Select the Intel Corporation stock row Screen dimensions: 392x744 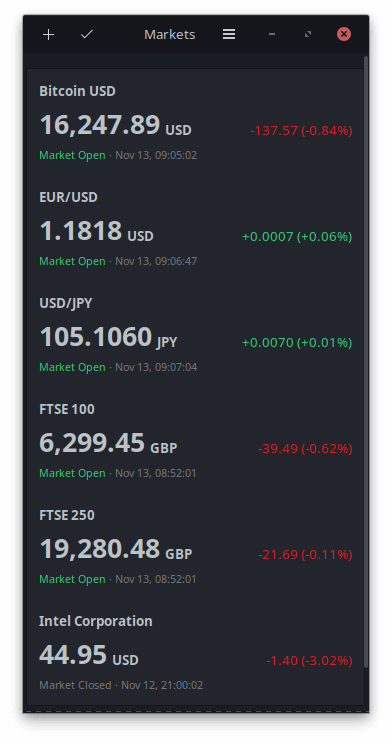tap(195, 652)
